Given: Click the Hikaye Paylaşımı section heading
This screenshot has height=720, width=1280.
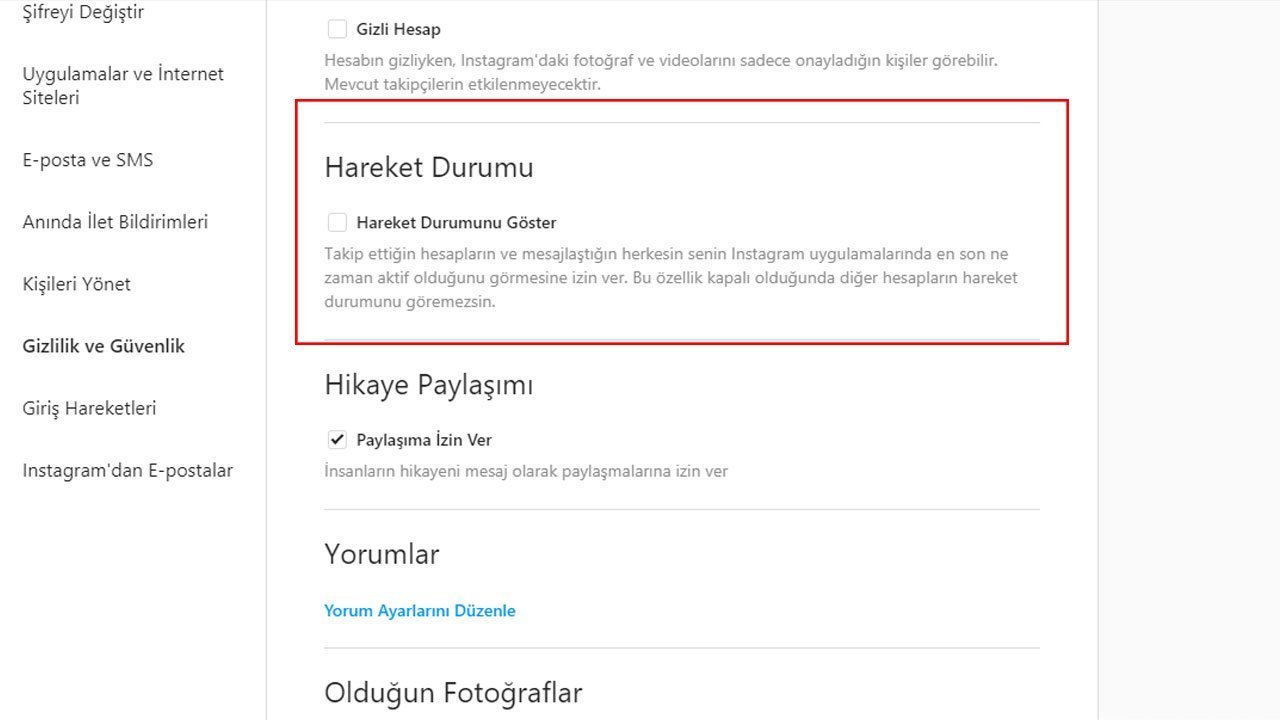Looking at the screenshot, I should 429,385.
